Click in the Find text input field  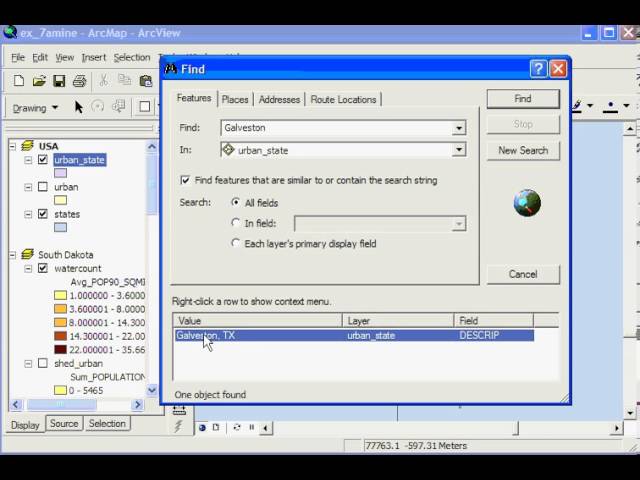(337, 128)
